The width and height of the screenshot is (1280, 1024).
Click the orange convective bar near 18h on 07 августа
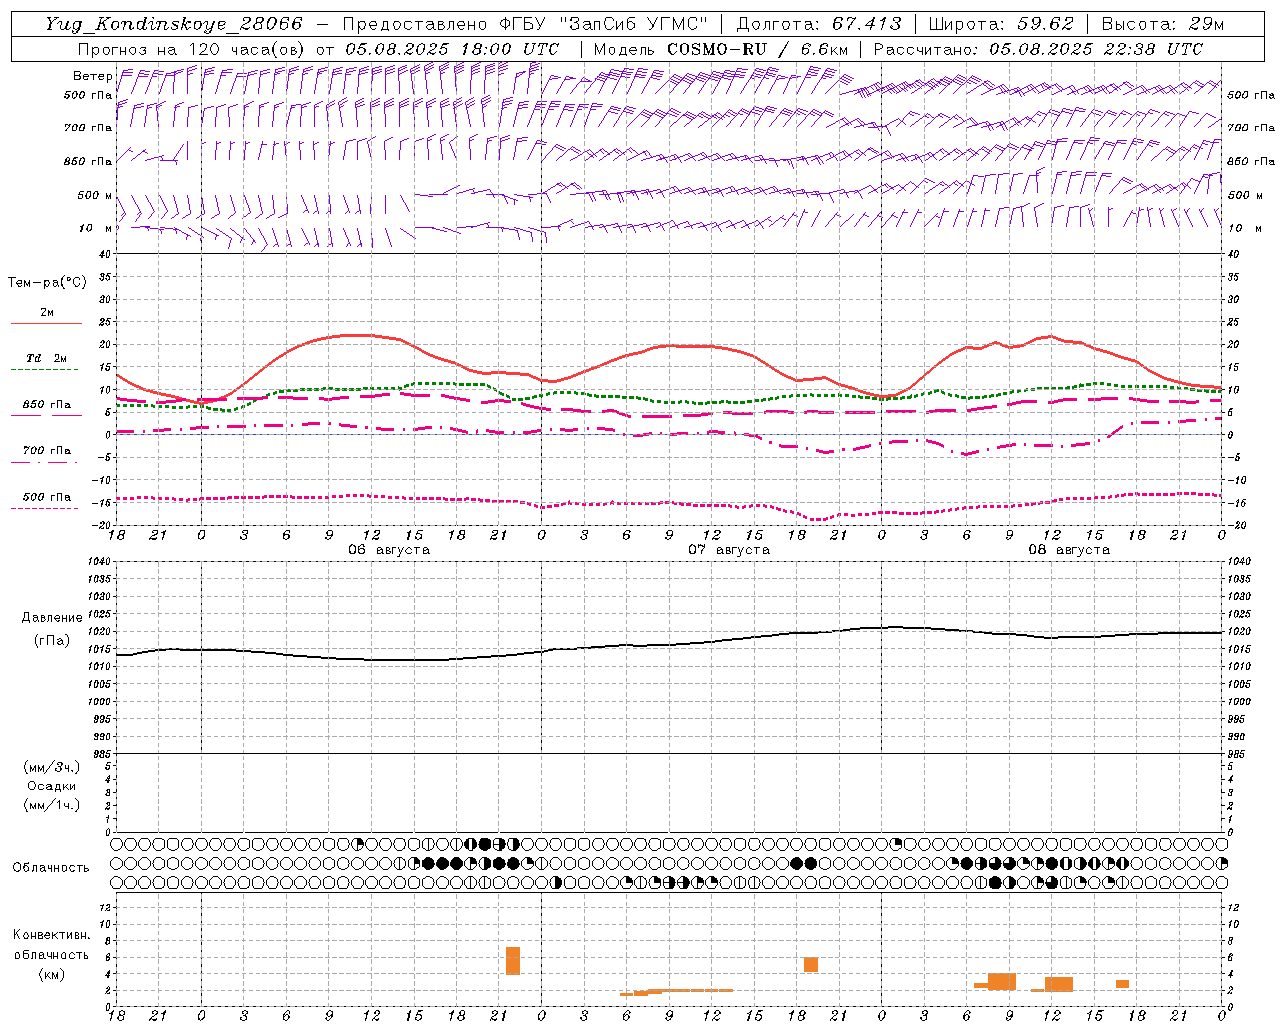tap(811, 965)
